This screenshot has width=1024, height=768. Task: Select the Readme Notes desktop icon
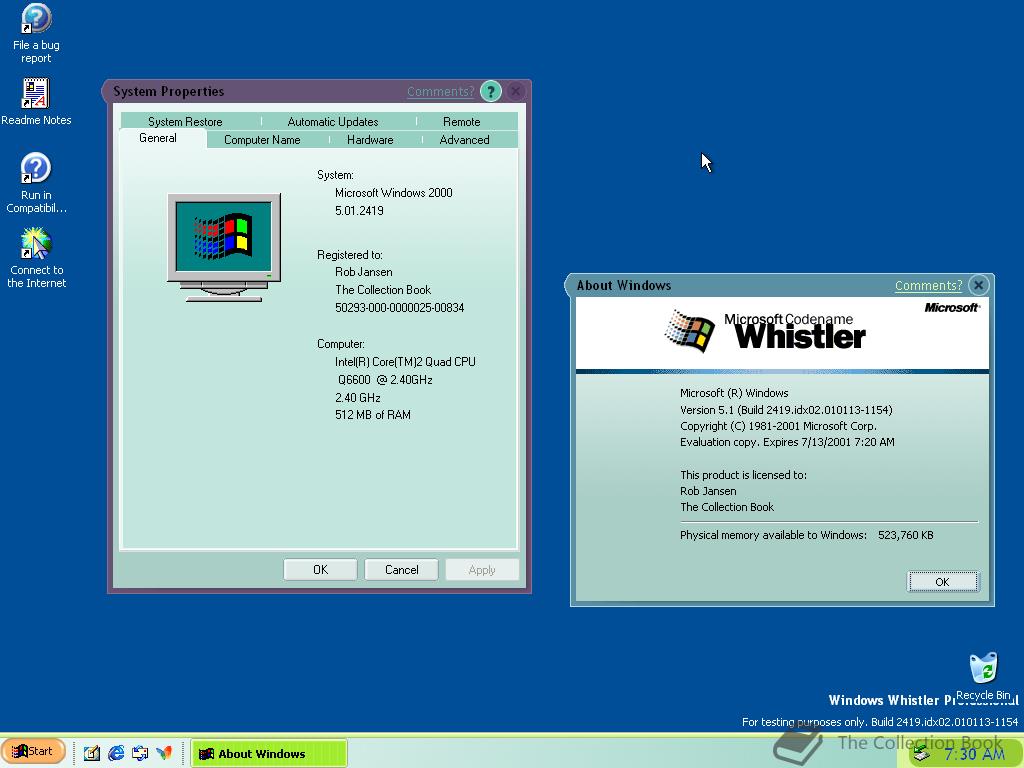(36, 102)
